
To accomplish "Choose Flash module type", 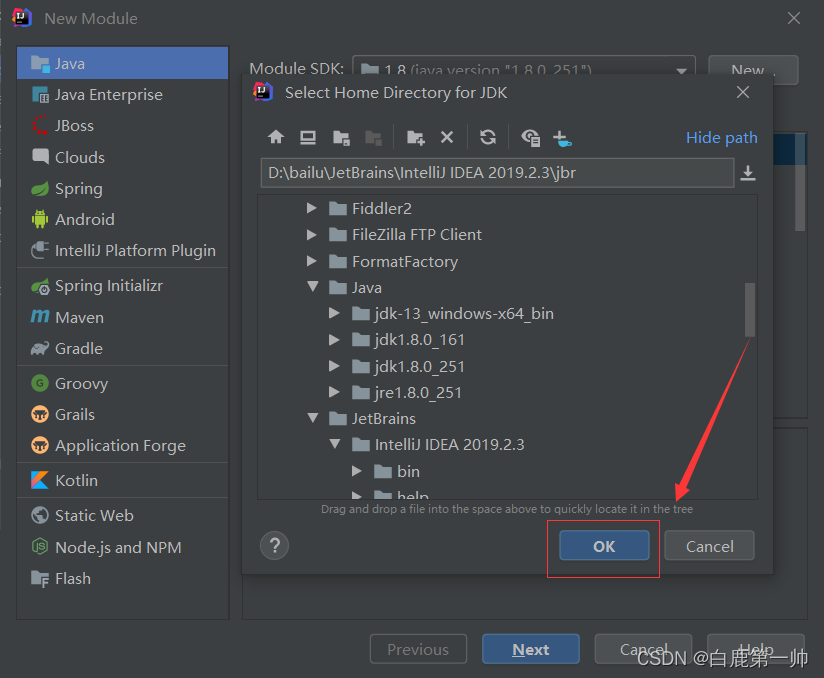I will point(122,578).
